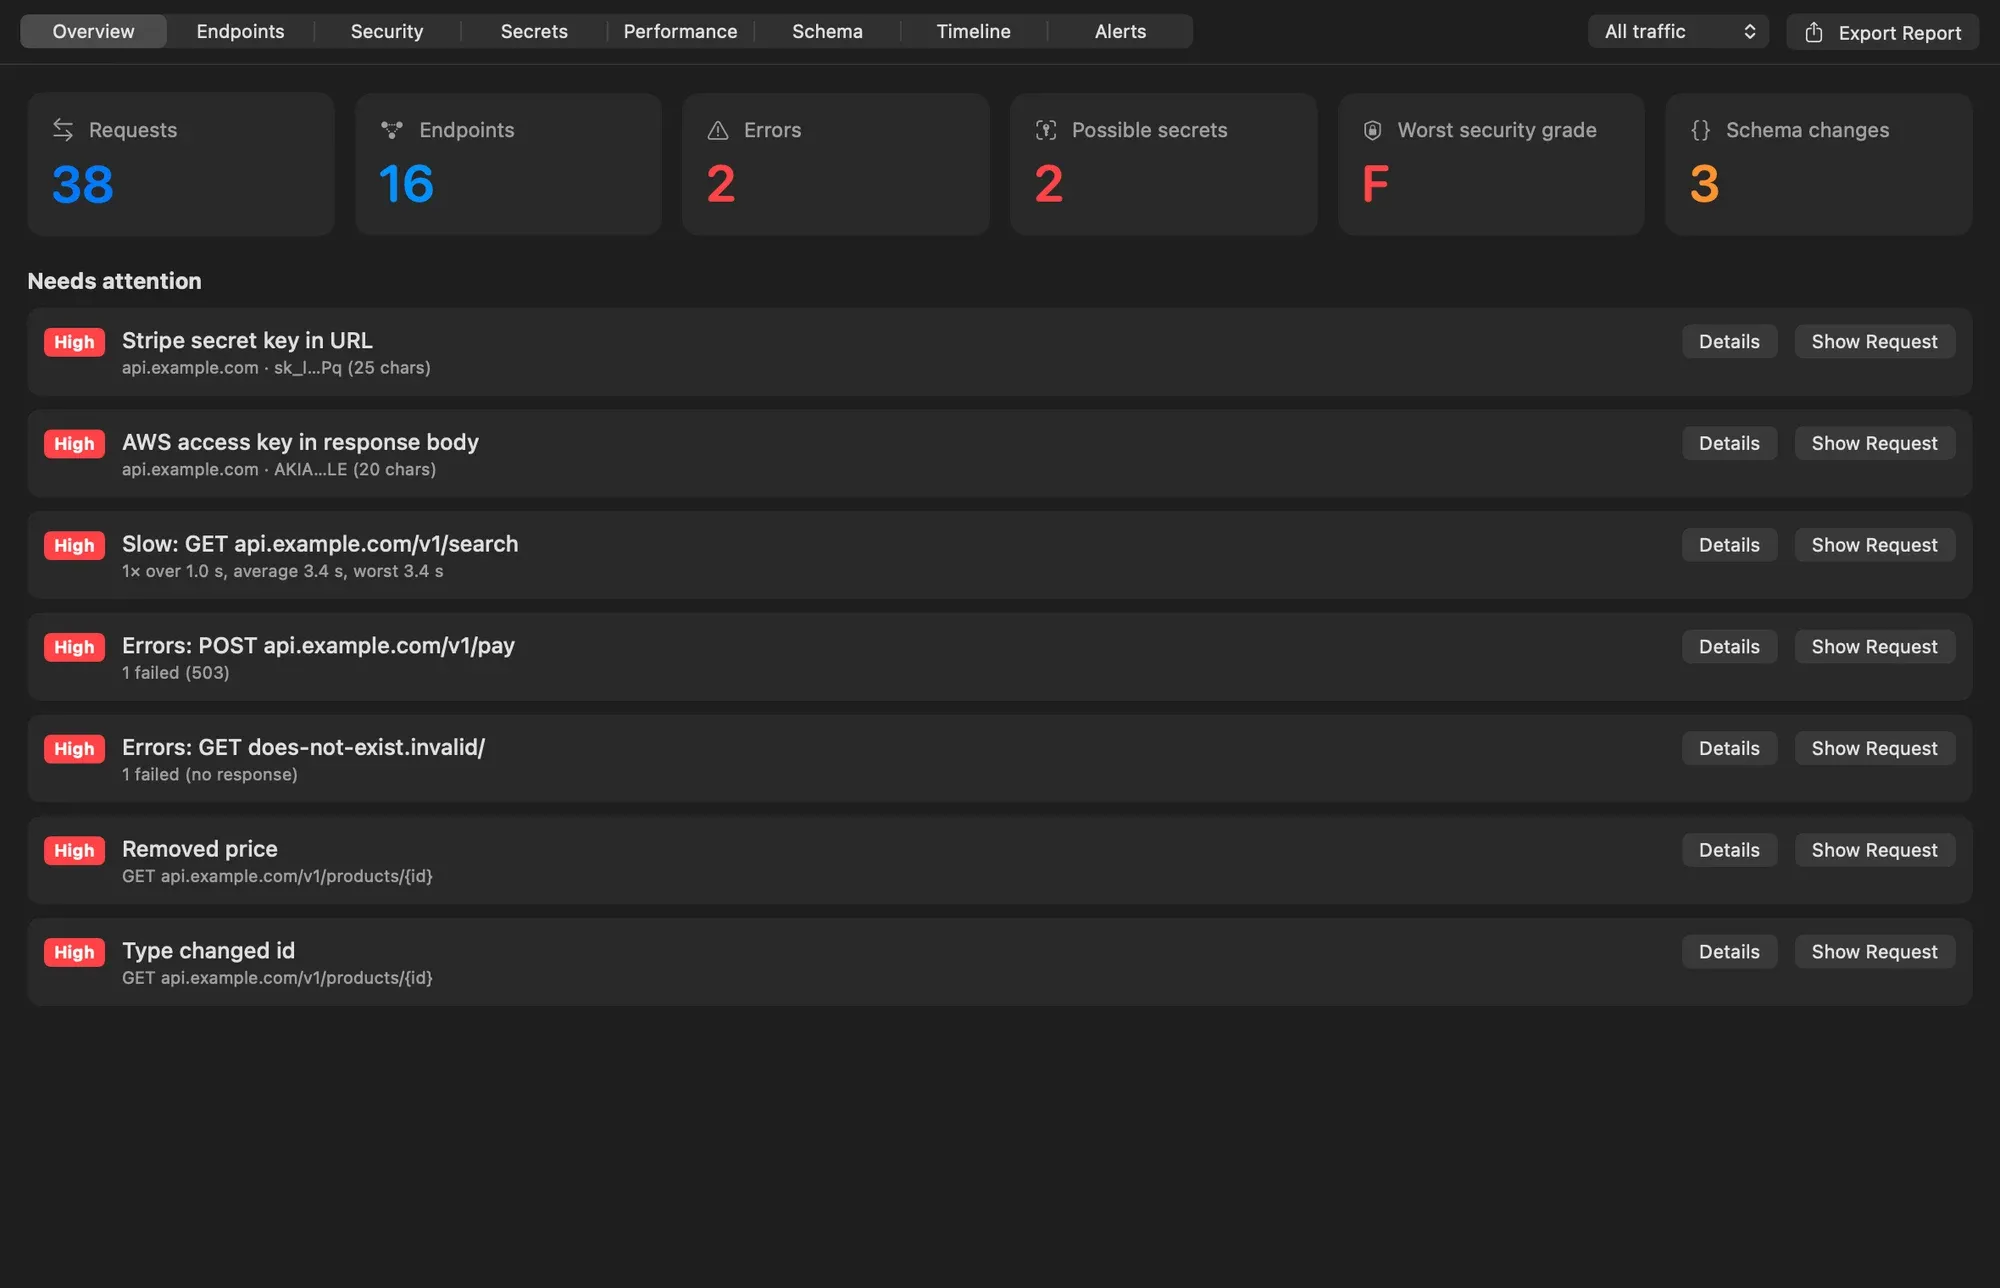The height and width of the screenshot is (1288, 2000).
Task: Click High badge on Removed price row
Action: click(x=74, y=851)
